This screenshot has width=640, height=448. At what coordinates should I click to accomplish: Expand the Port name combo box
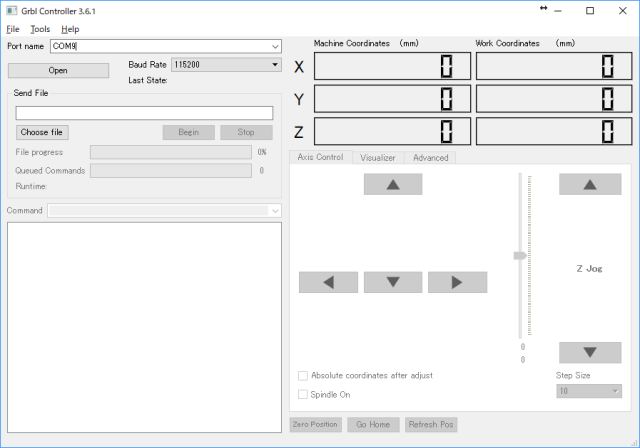pyautogui.click(x=276, y=47)
